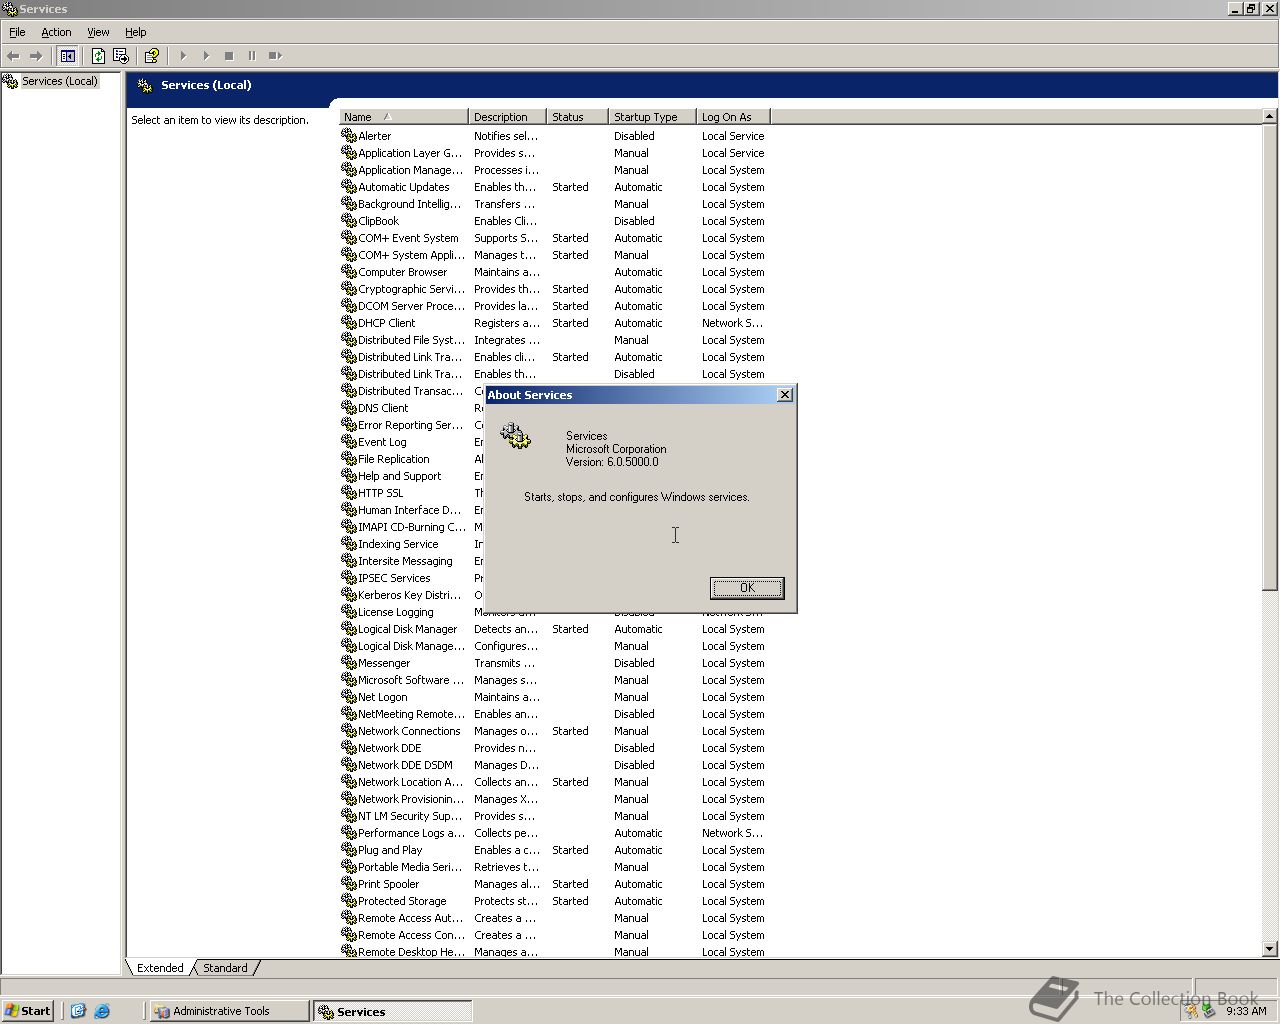Select the Network Connections service name
This screenshot has width=1280, height=1024.
(409, 731)
